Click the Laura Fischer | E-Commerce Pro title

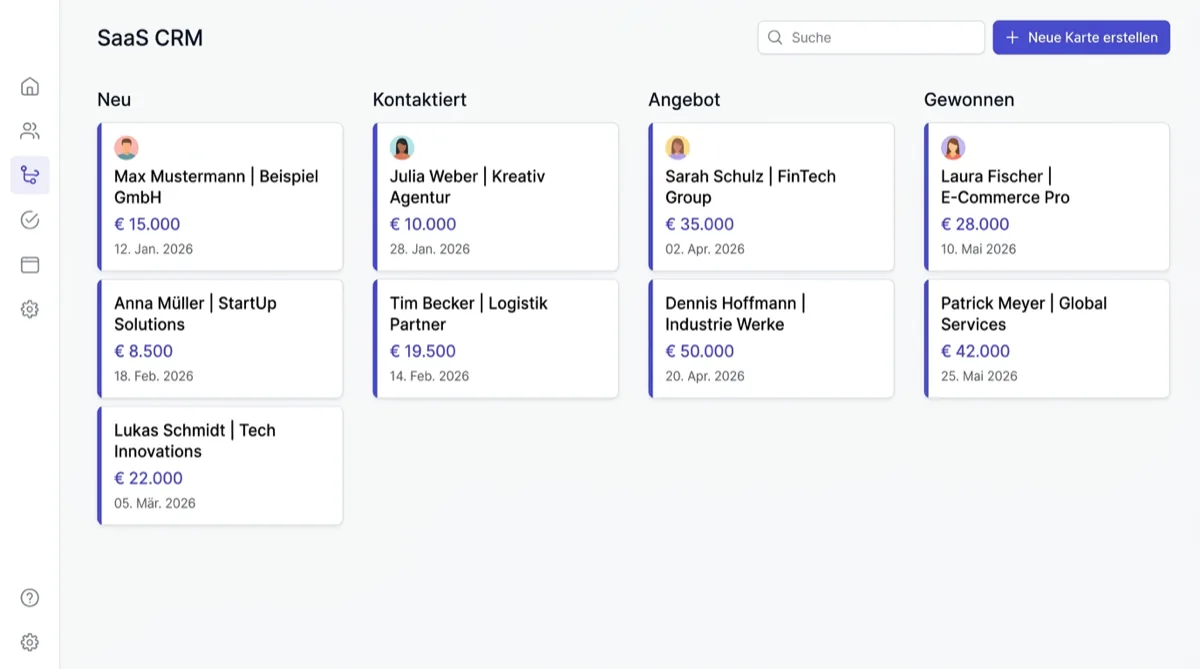[1005, 187]
